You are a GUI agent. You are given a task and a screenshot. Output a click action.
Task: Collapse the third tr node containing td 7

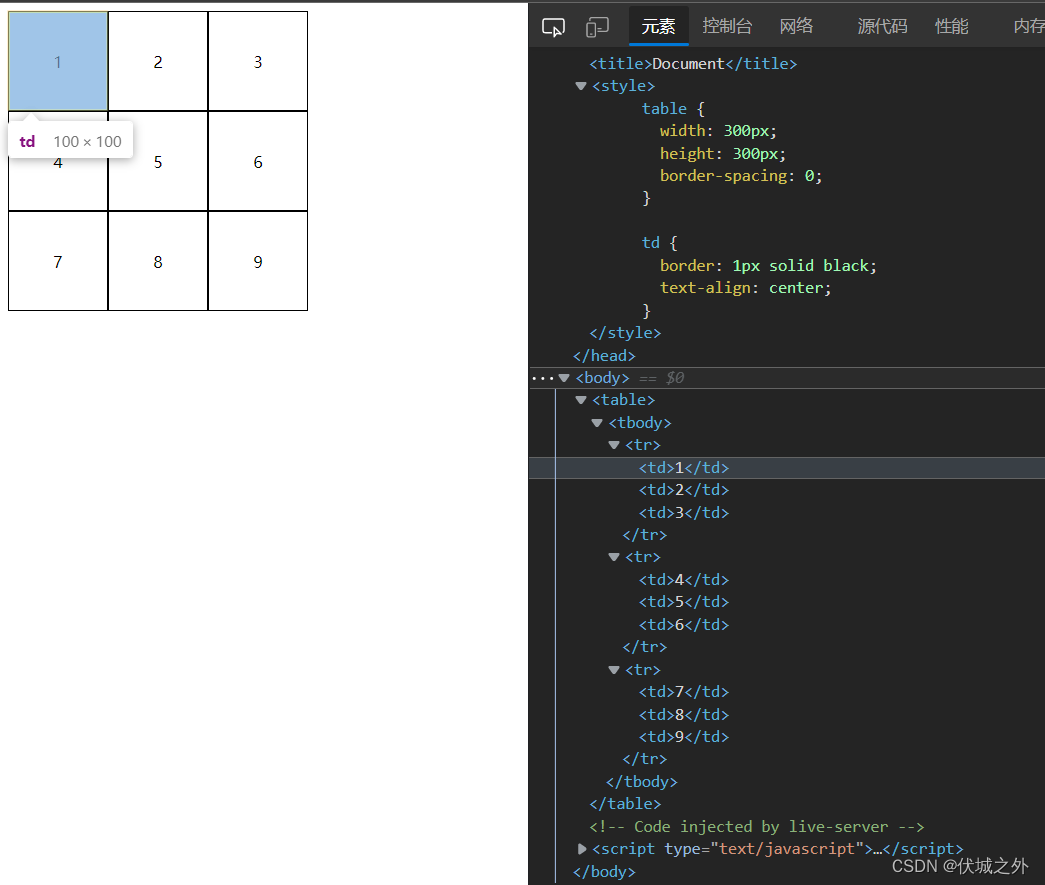click(614, 669)
